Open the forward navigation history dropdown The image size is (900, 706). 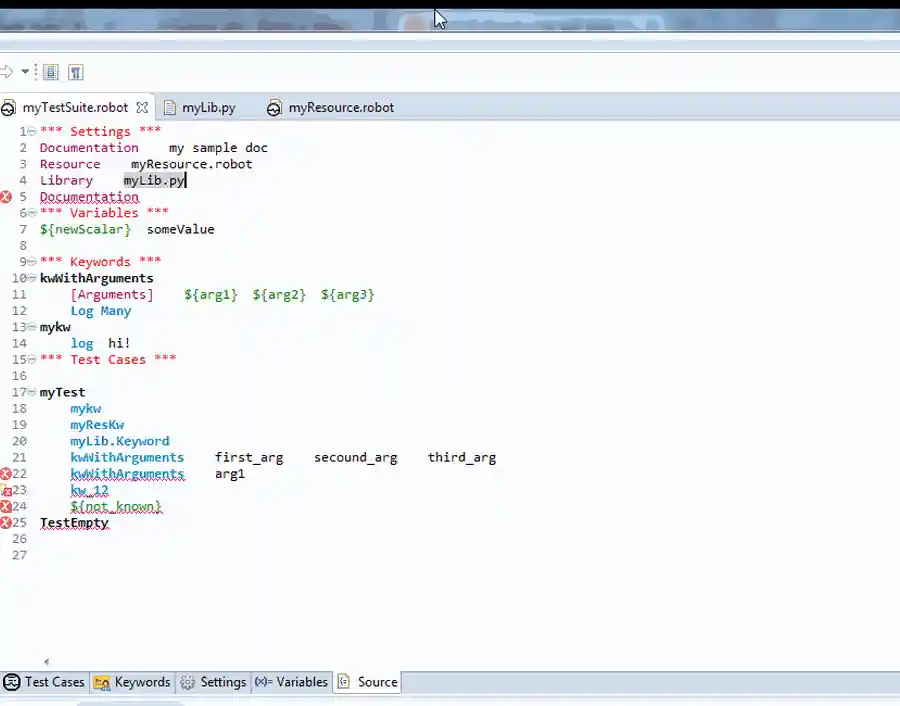point(25,72)
